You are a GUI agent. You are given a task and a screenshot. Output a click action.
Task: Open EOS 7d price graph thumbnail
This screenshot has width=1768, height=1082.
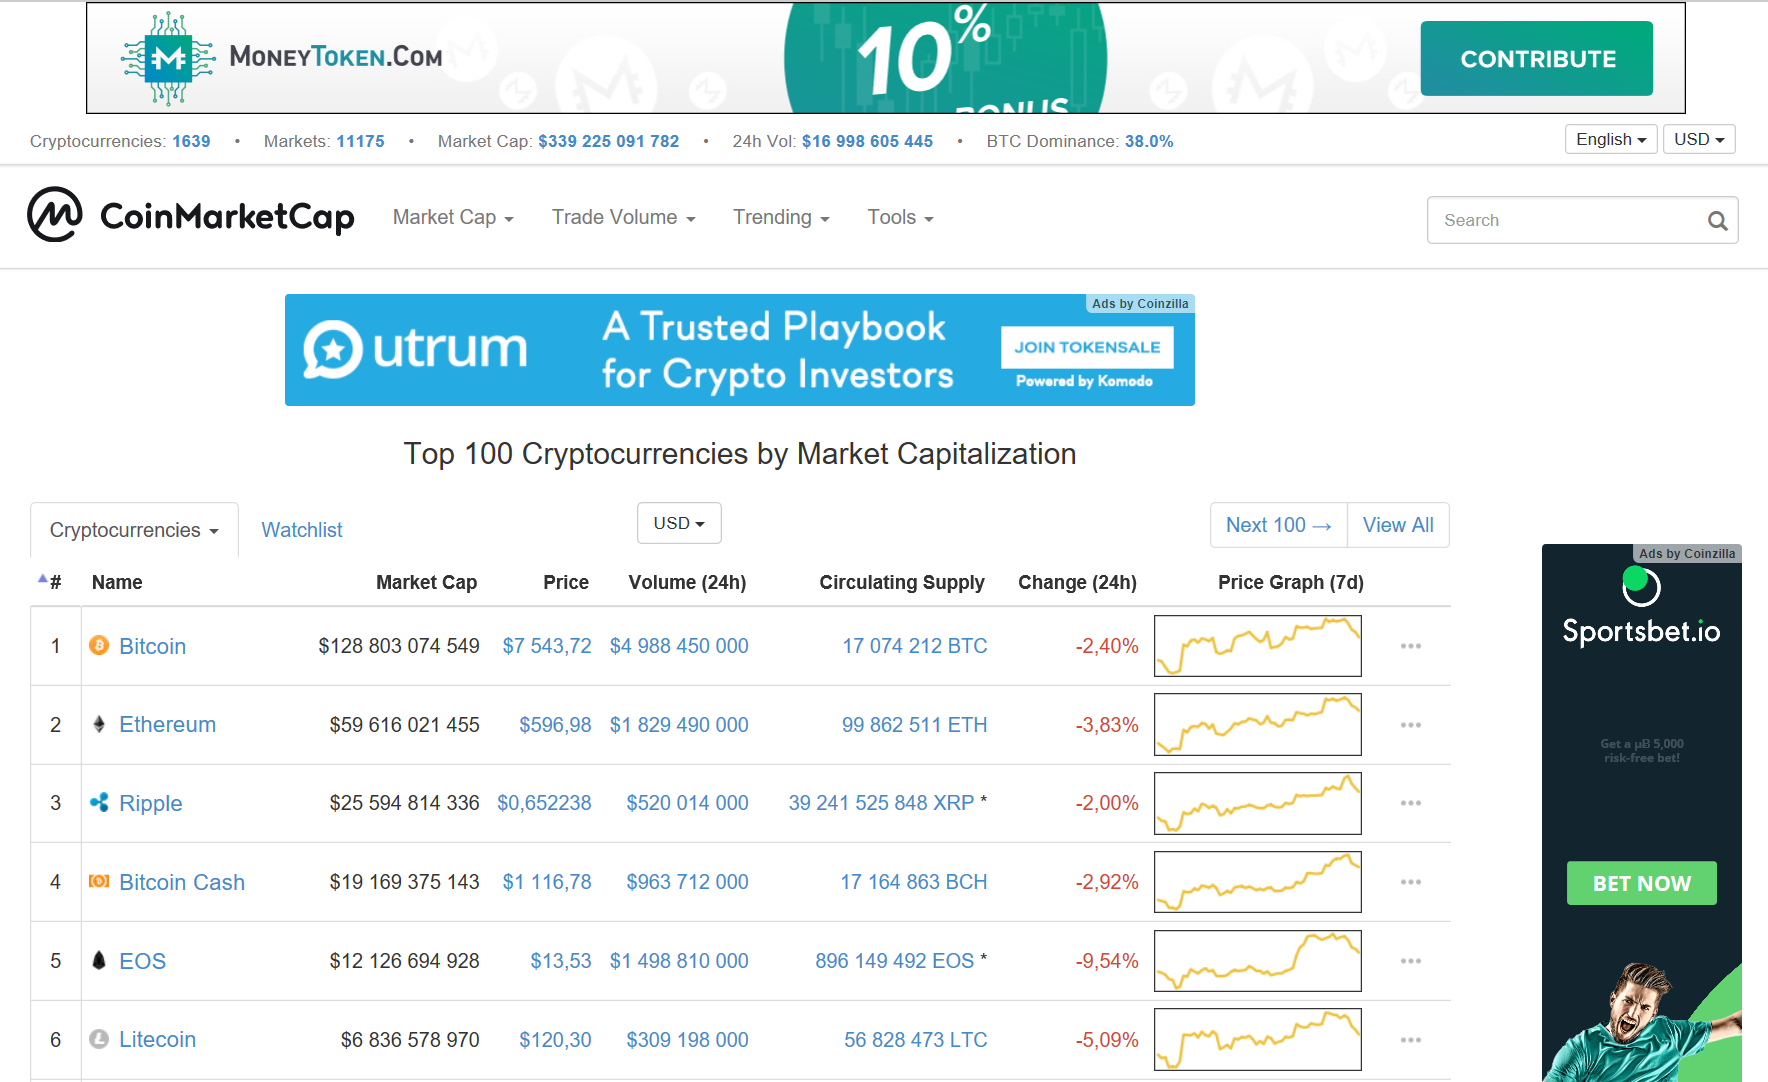coord(1257,961)
